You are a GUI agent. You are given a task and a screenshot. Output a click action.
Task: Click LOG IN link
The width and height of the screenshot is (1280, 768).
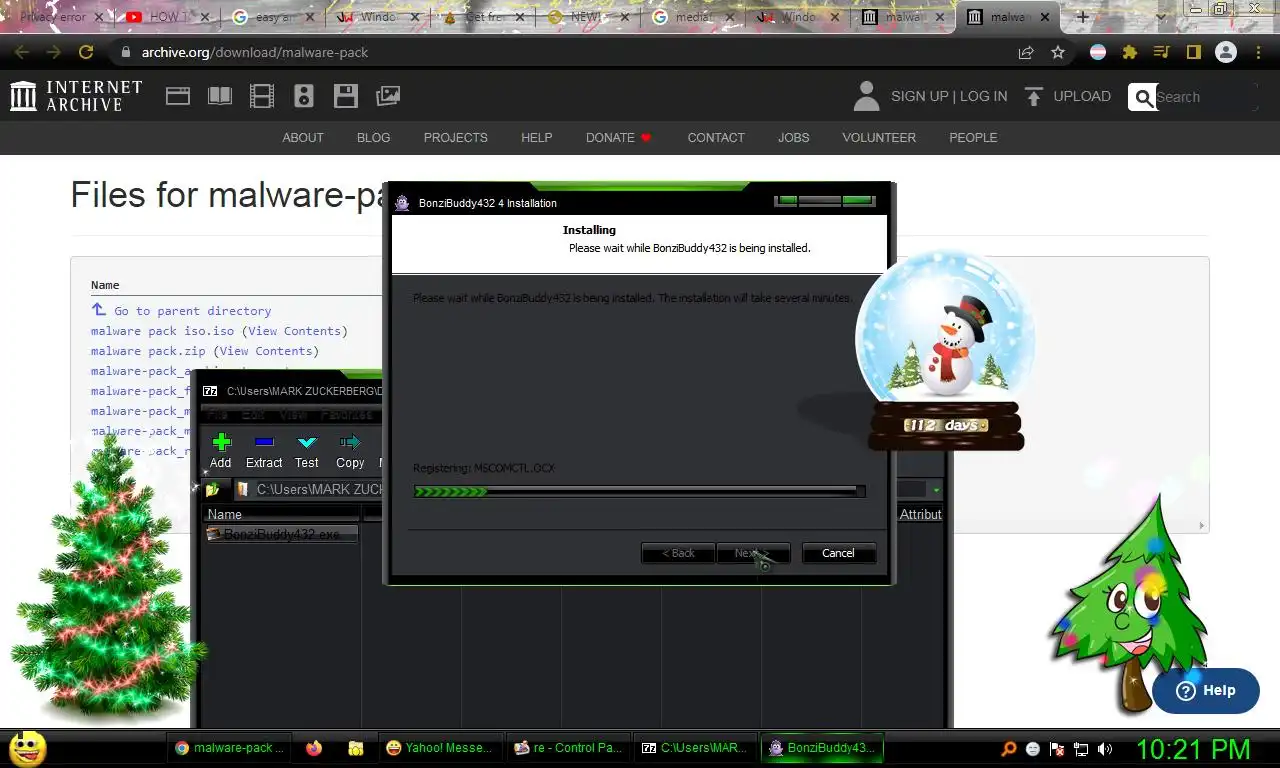[x=983, y=96]
